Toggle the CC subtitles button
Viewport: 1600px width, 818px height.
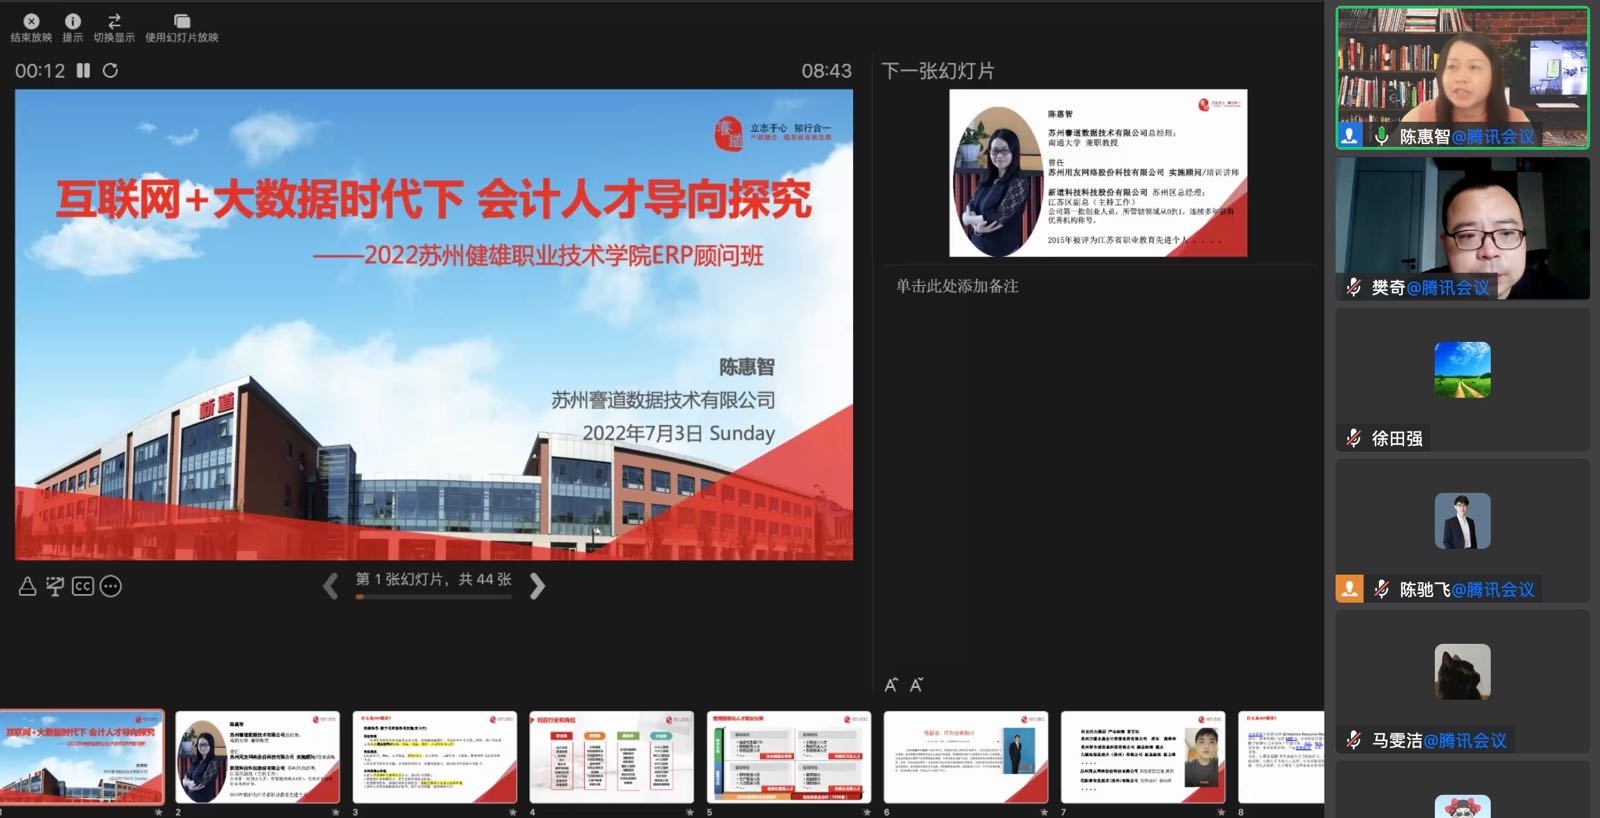83,586
